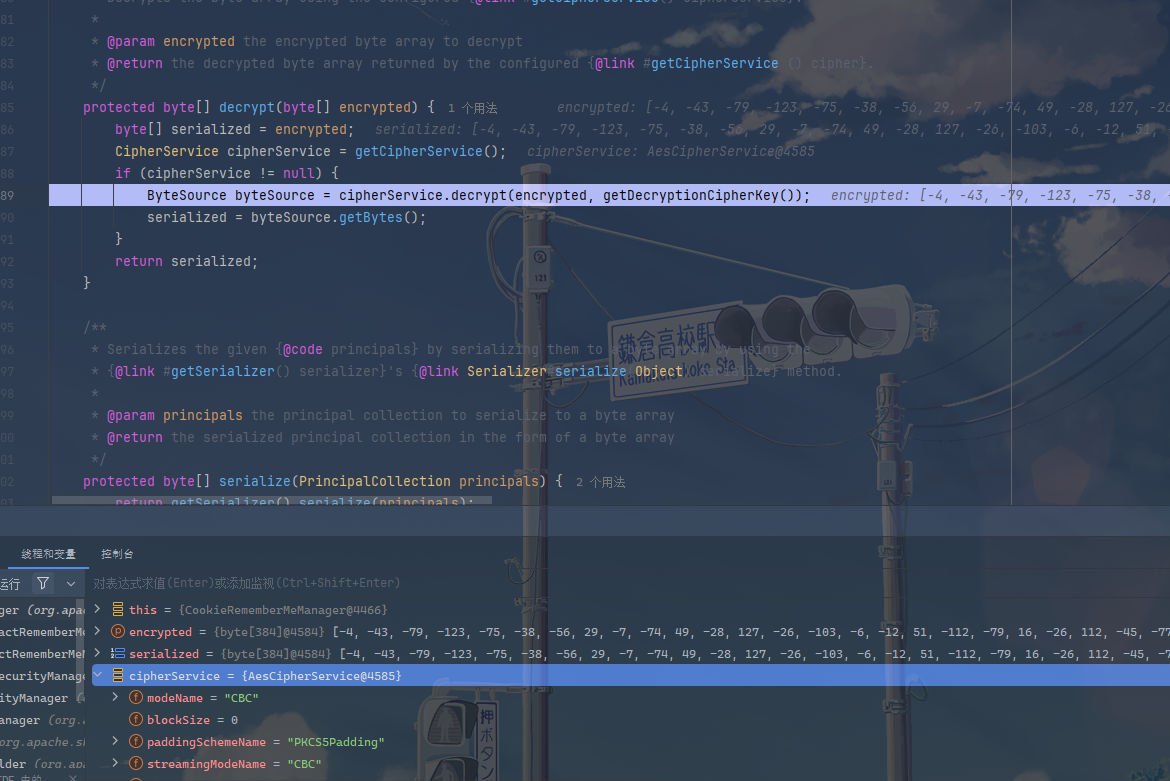Click the '2 个用法' usages hint on serialize
1170x781 pixels.
(601, 483)
